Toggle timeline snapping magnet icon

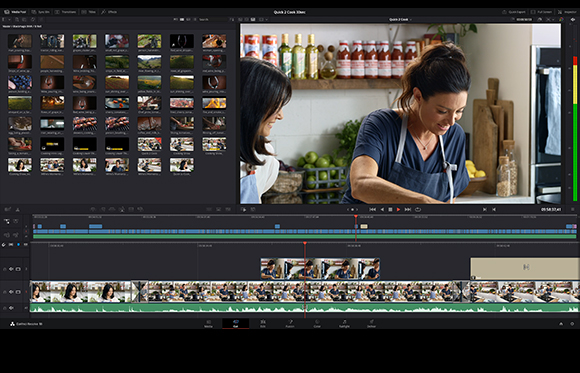point(4,245)
